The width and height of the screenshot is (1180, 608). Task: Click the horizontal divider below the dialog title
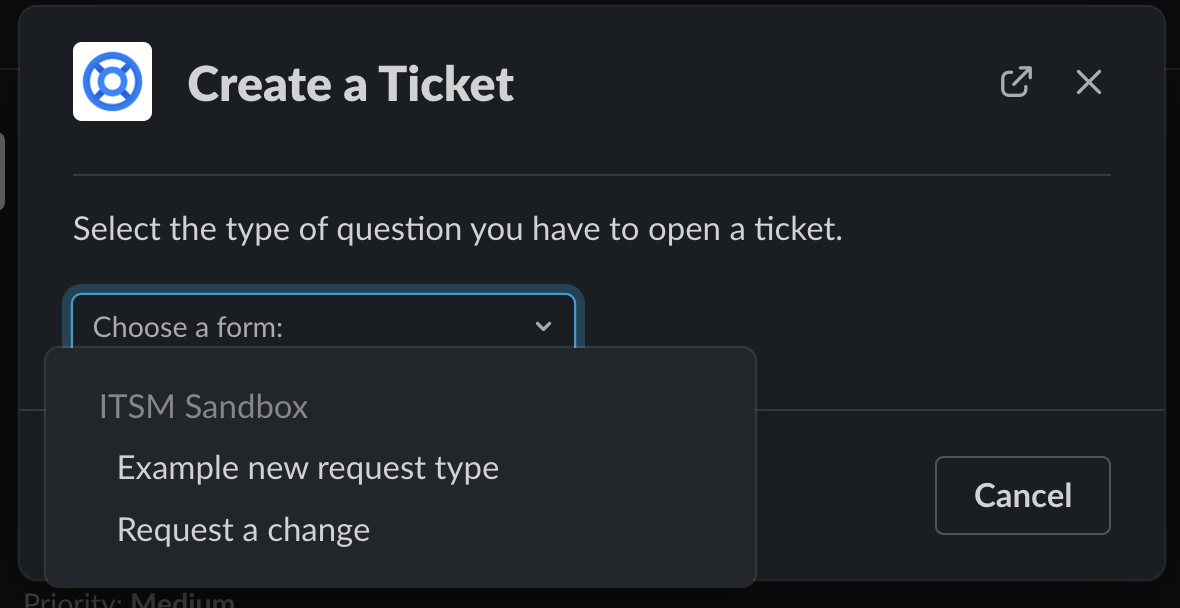pos(591,175)
